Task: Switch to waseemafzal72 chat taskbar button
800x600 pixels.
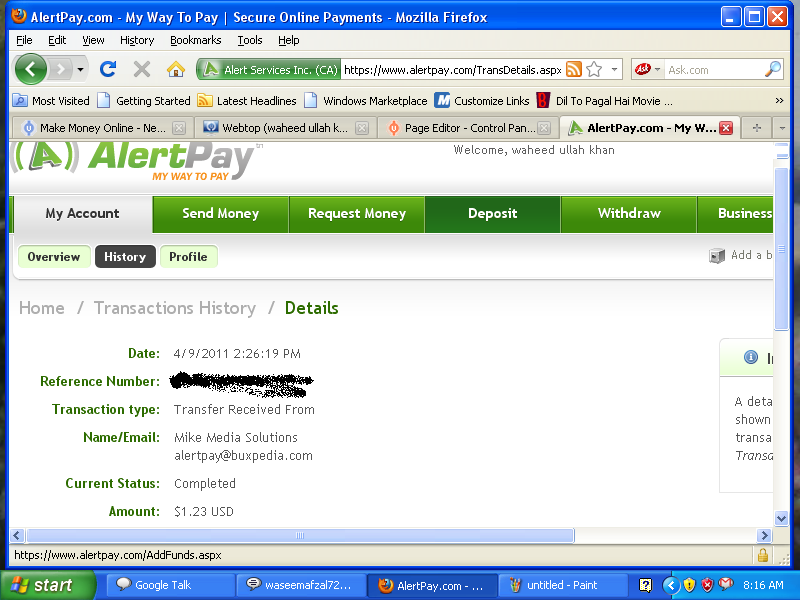Action: pyautogui.click(x=302, y=585)
